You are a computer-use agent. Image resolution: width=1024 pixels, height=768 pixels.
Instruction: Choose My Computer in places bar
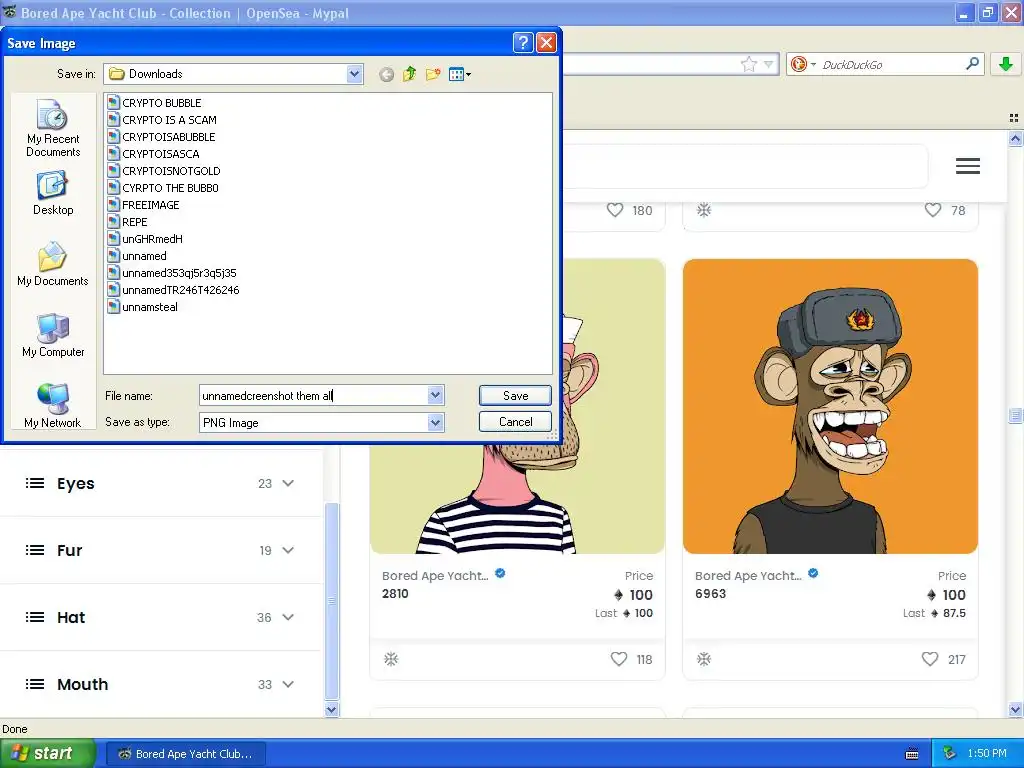[53, 335]
